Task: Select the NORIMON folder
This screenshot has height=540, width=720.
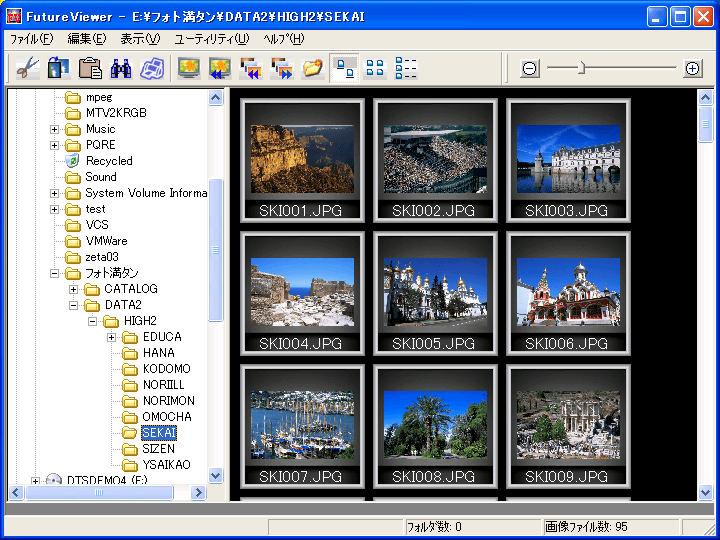Action: (x=169, y=401)
